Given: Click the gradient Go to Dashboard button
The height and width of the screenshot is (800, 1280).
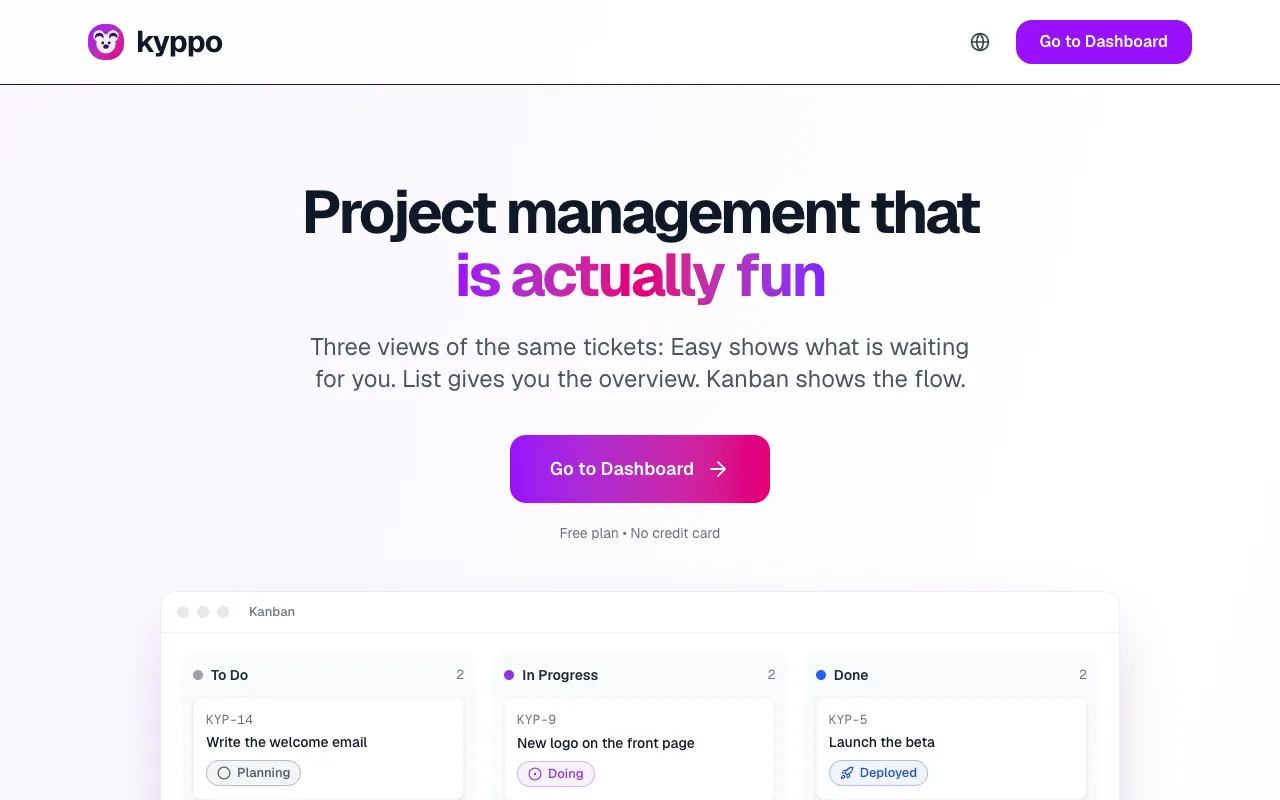Looking at the screenshot, I should (x=640, y=469).
